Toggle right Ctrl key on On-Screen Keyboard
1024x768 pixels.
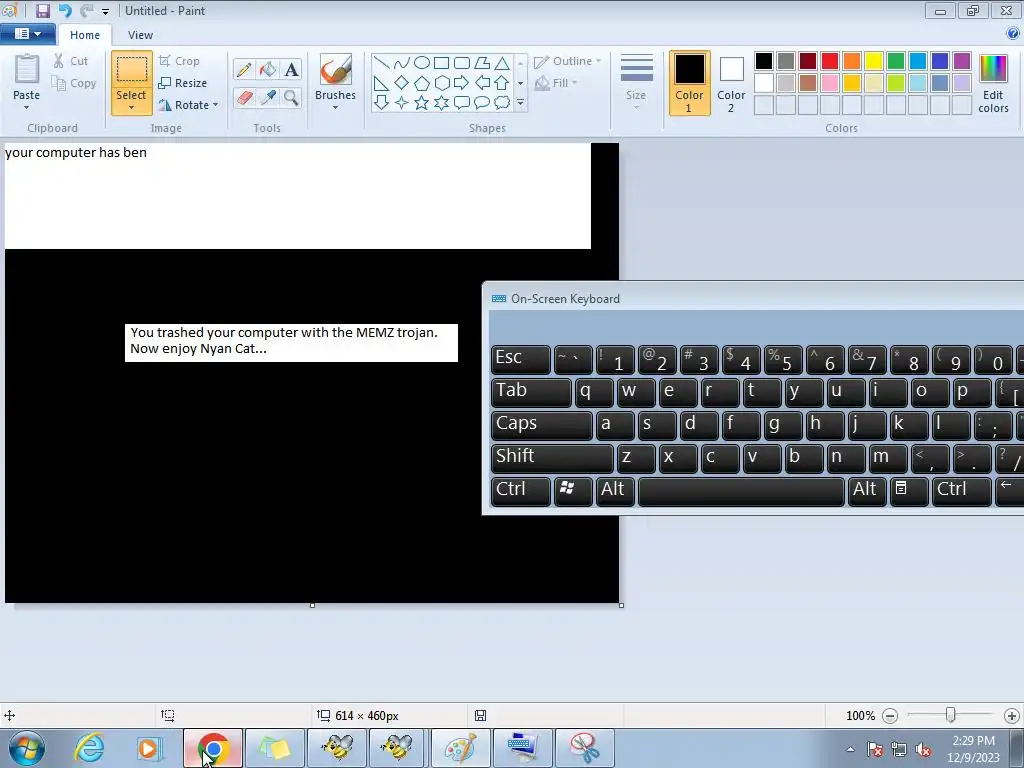[961, 491]
